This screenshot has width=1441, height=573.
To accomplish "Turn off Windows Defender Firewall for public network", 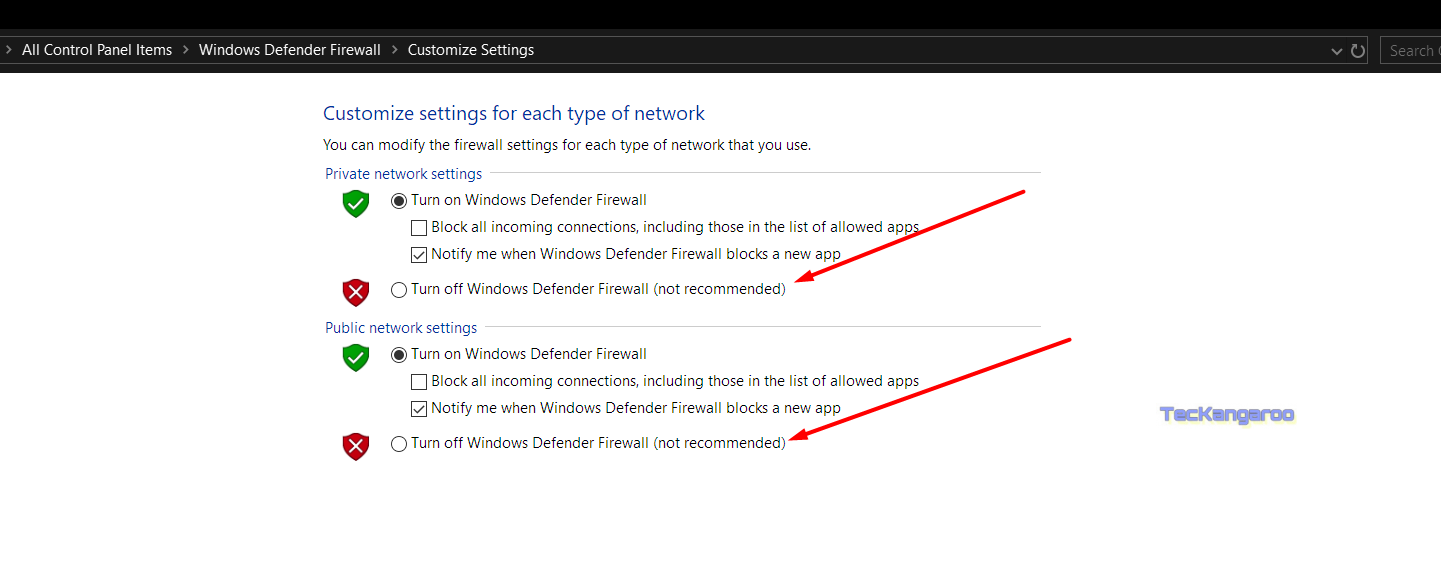I will (x=399, y=444).
